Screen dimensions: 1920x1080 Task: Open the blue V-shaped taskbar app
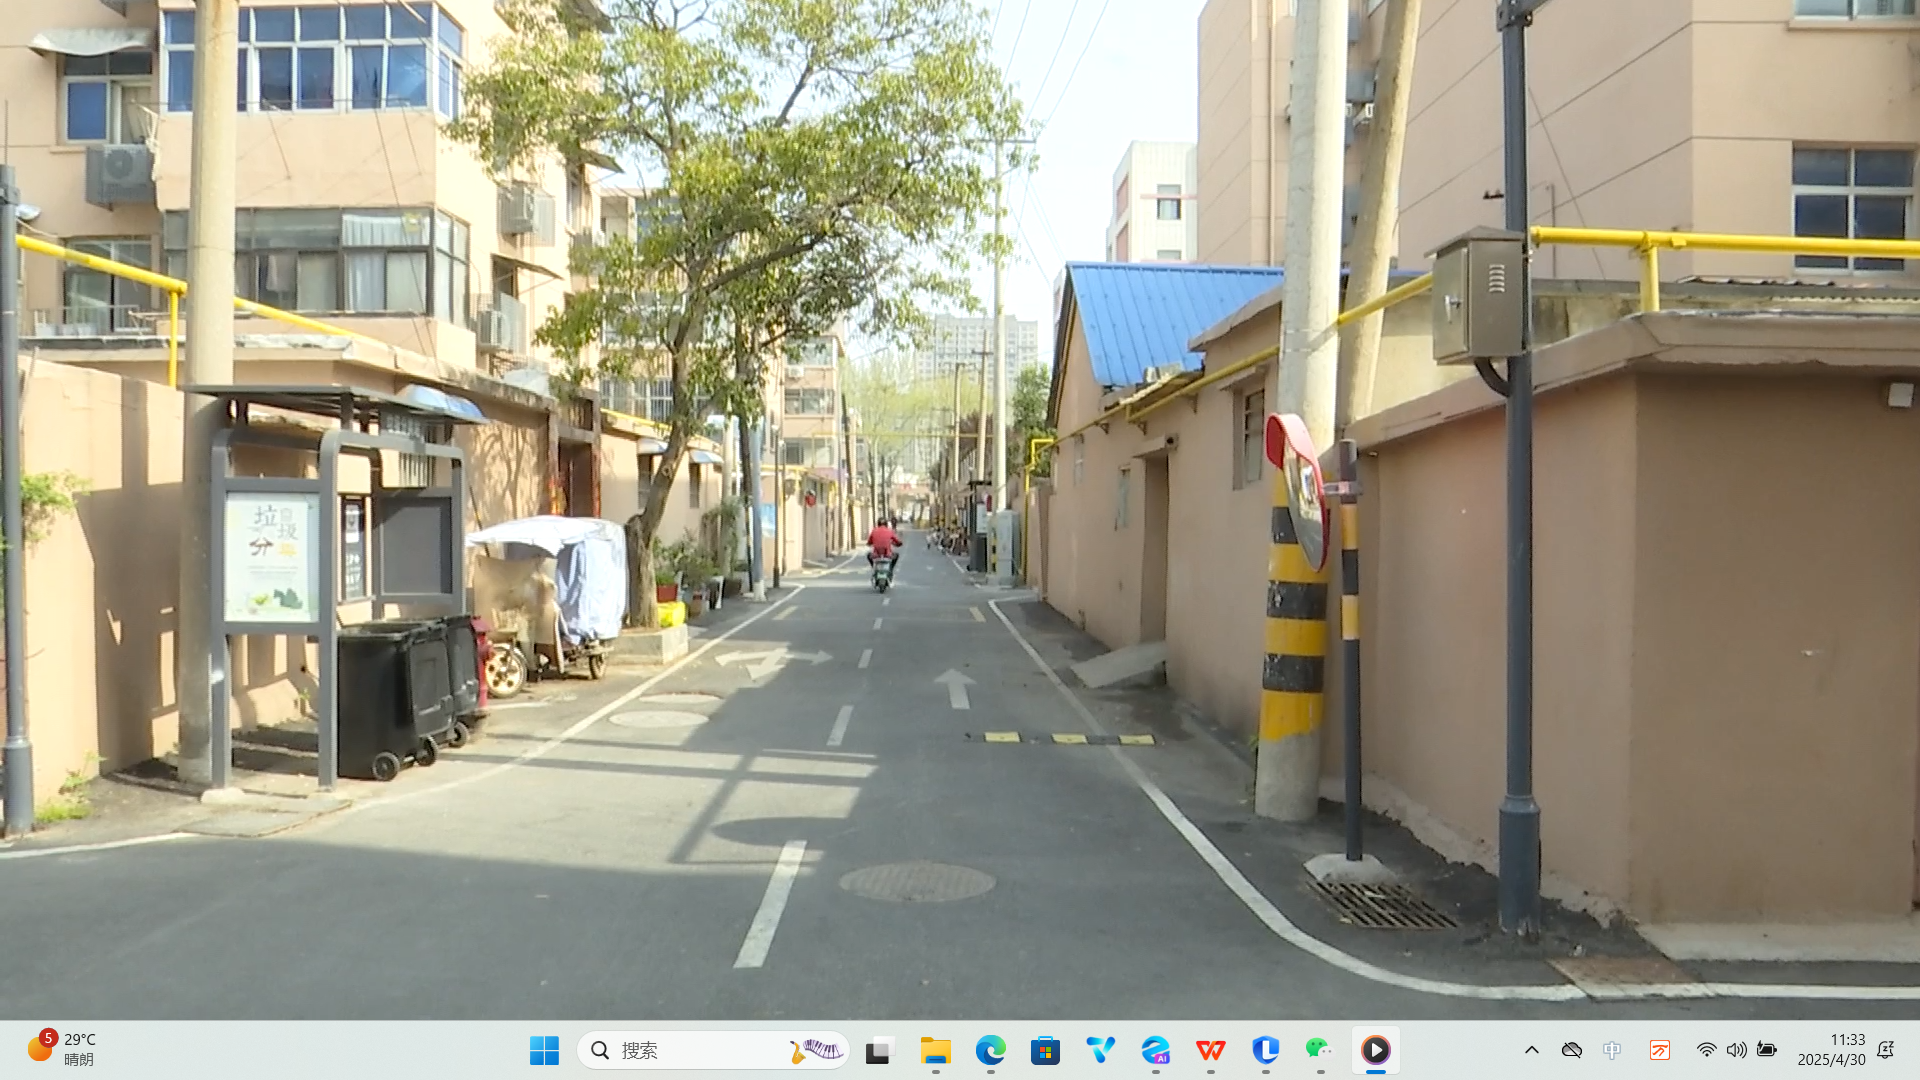(1100, 1050)
